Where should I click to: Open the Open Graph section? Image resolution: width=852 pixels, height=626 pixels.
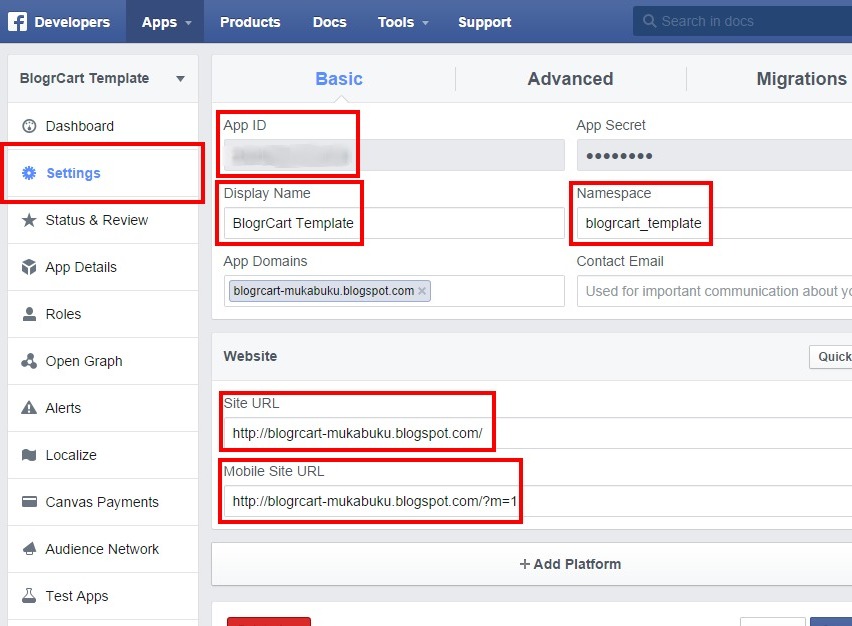click(x=103, y=361)
